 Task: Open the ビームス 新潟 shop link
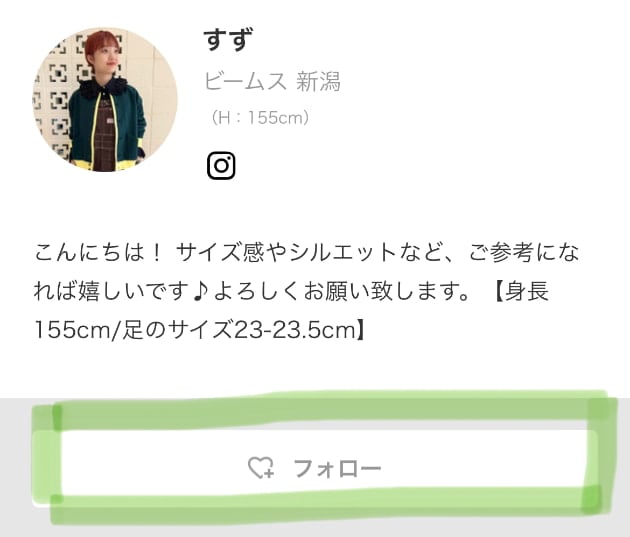(272, 82)
